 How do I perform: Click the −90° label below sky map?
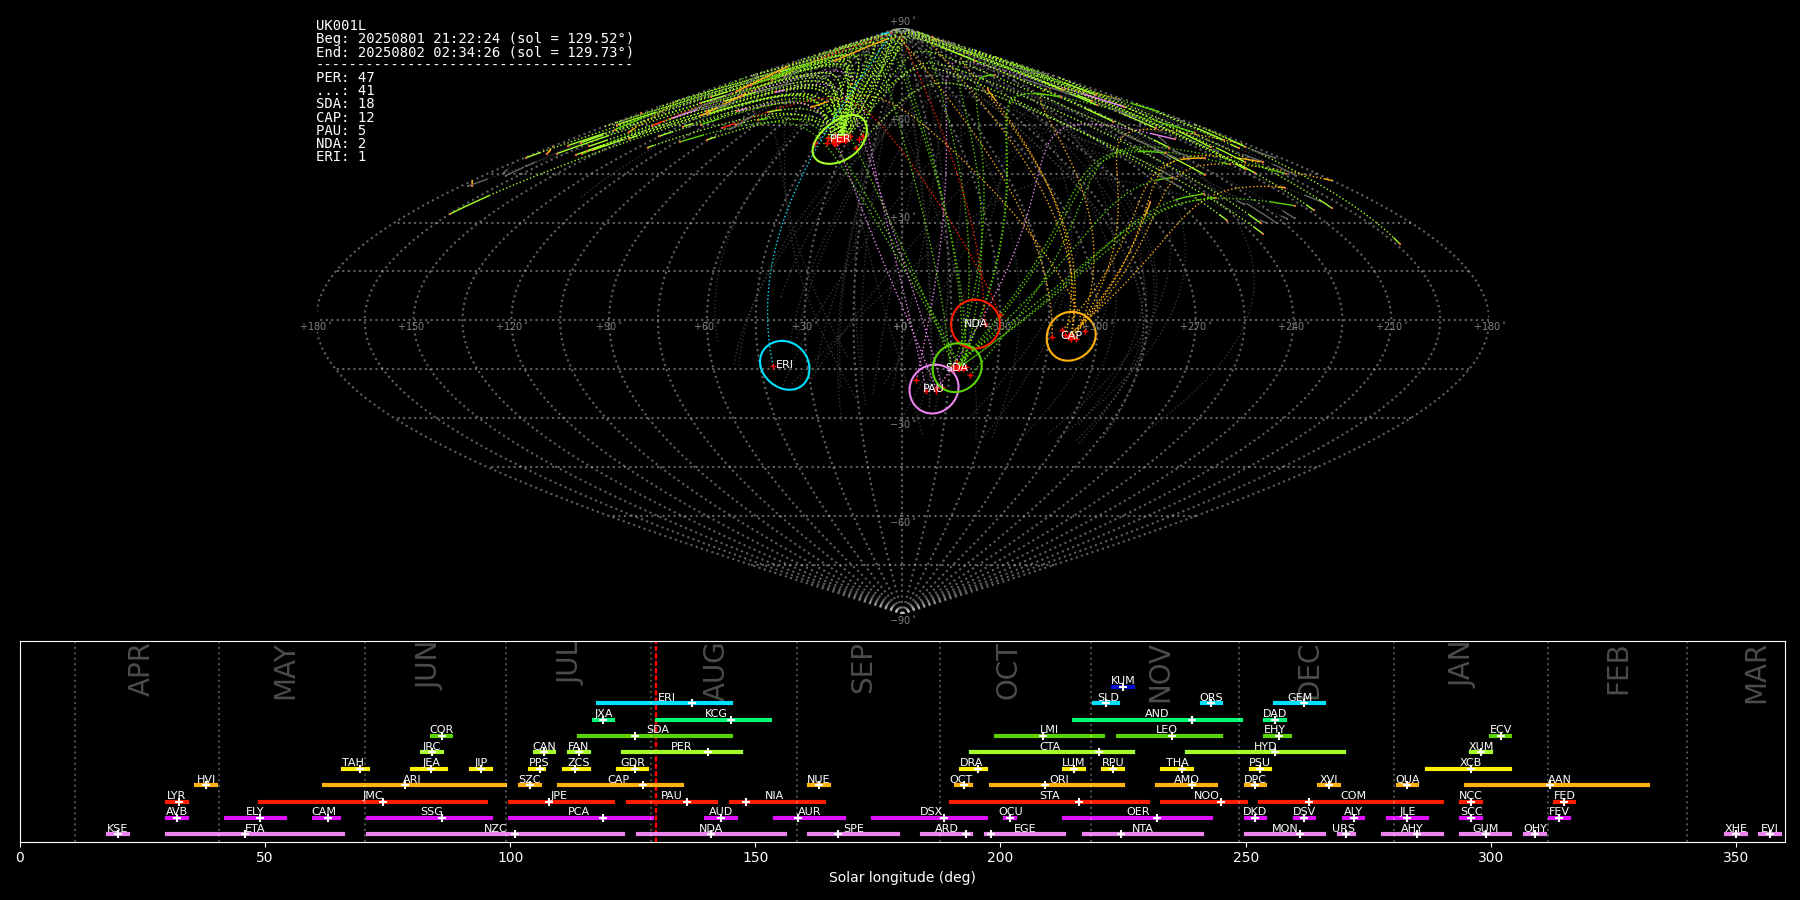[x=902, y=621]
